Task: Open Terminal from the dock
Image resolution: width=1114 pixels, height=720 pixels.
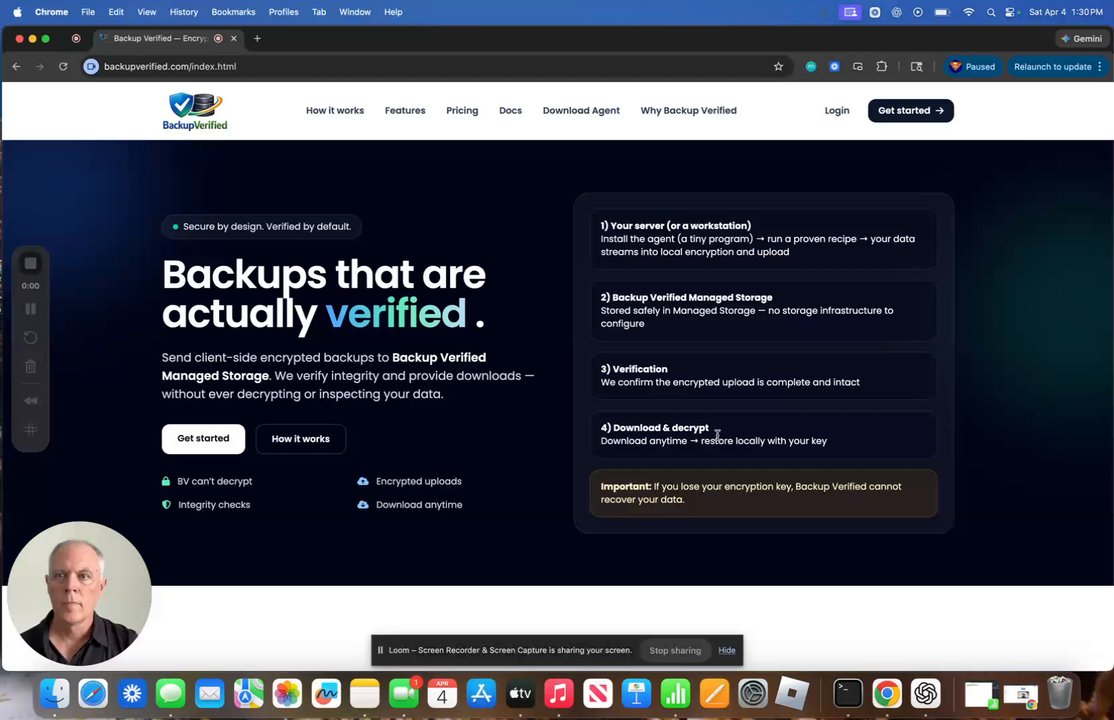Action: point(848,693)
